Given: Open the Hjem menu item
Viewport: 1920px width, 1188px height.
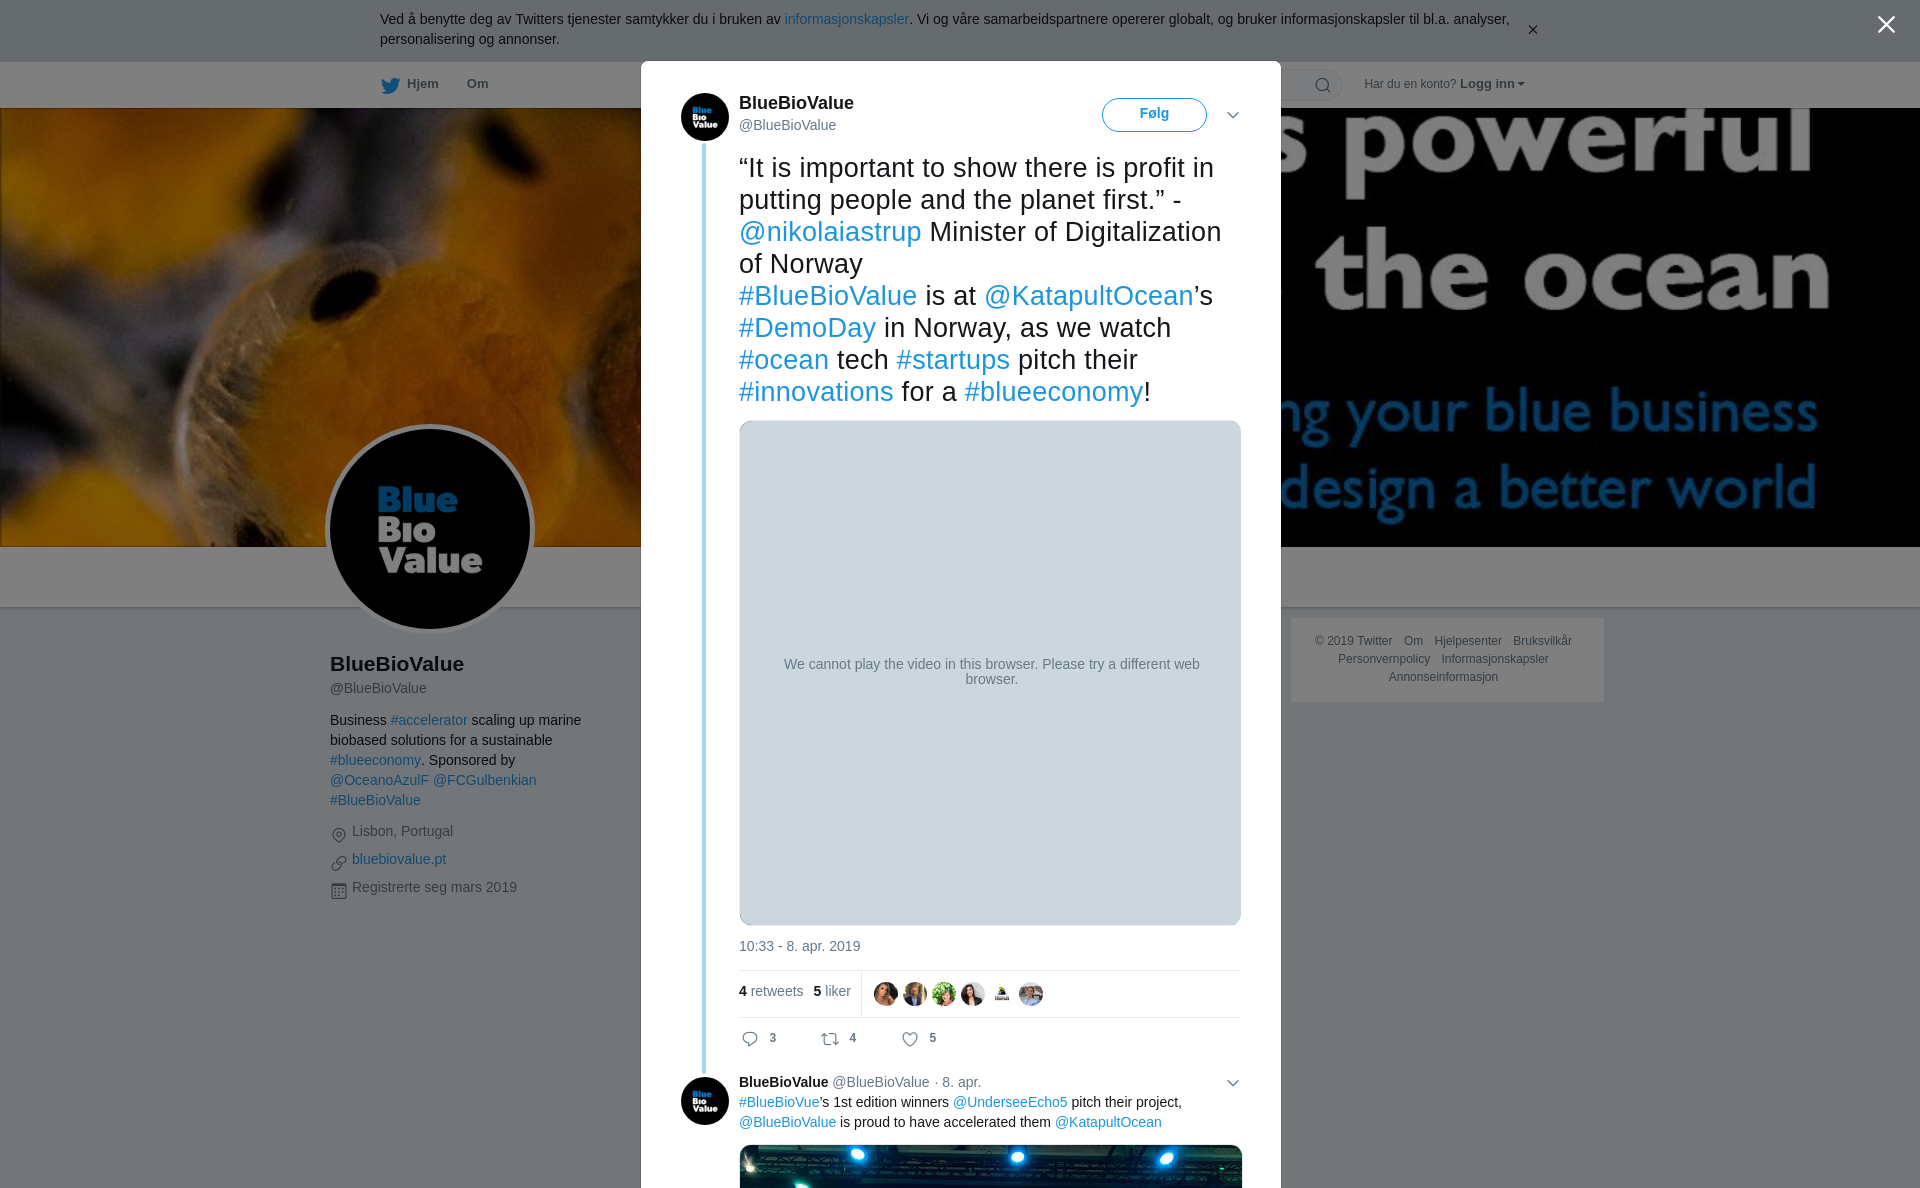Looking at the screenshot, I should click(x=423, y=84).
